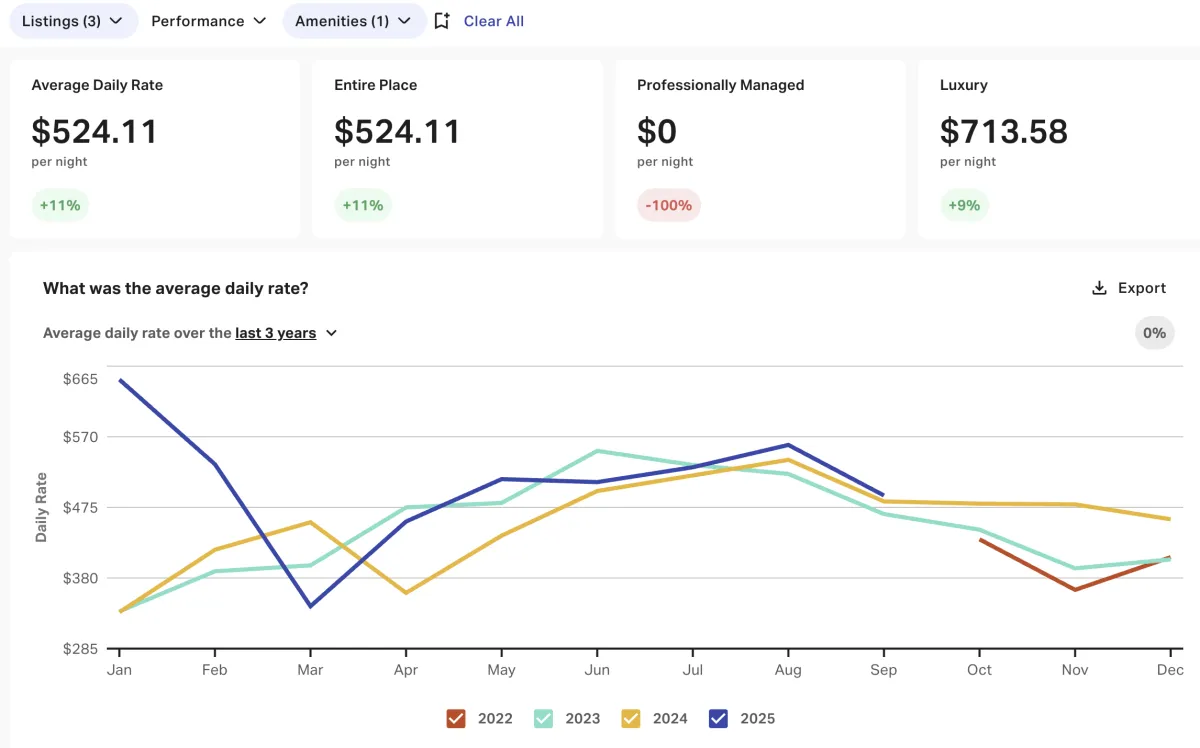
Task: Click the save filter bookmark icon
Action: coord(442,21)
